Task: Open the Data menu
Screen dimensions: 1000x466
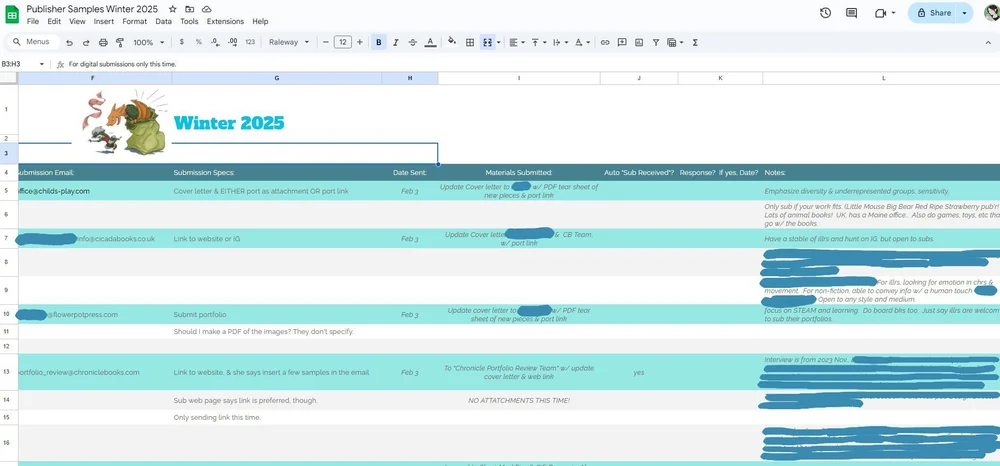Action: [163, 21]
